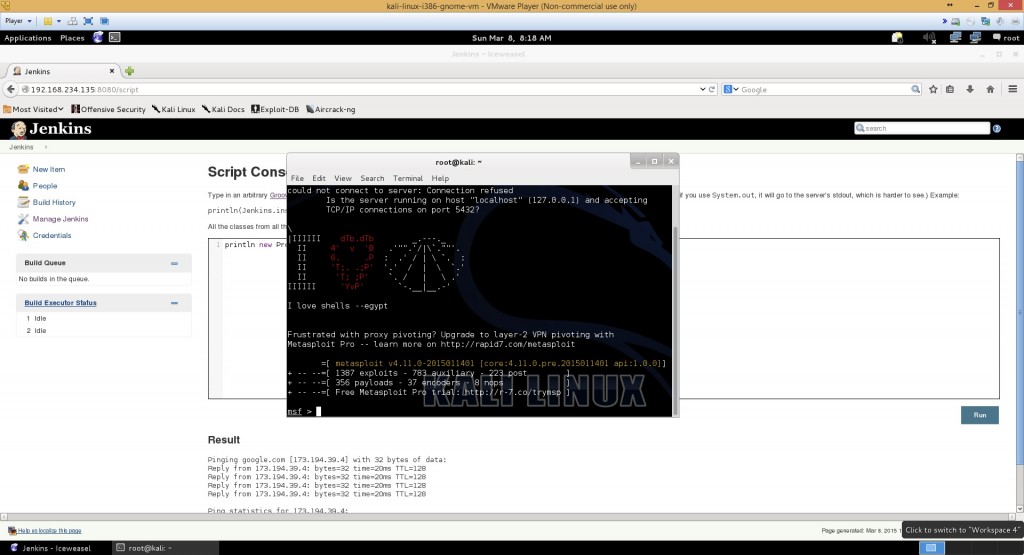Image resolution: width=1024 pixels, height=555 pixels.
Task: Show bookmarks list icon
Action: point(950,89)
